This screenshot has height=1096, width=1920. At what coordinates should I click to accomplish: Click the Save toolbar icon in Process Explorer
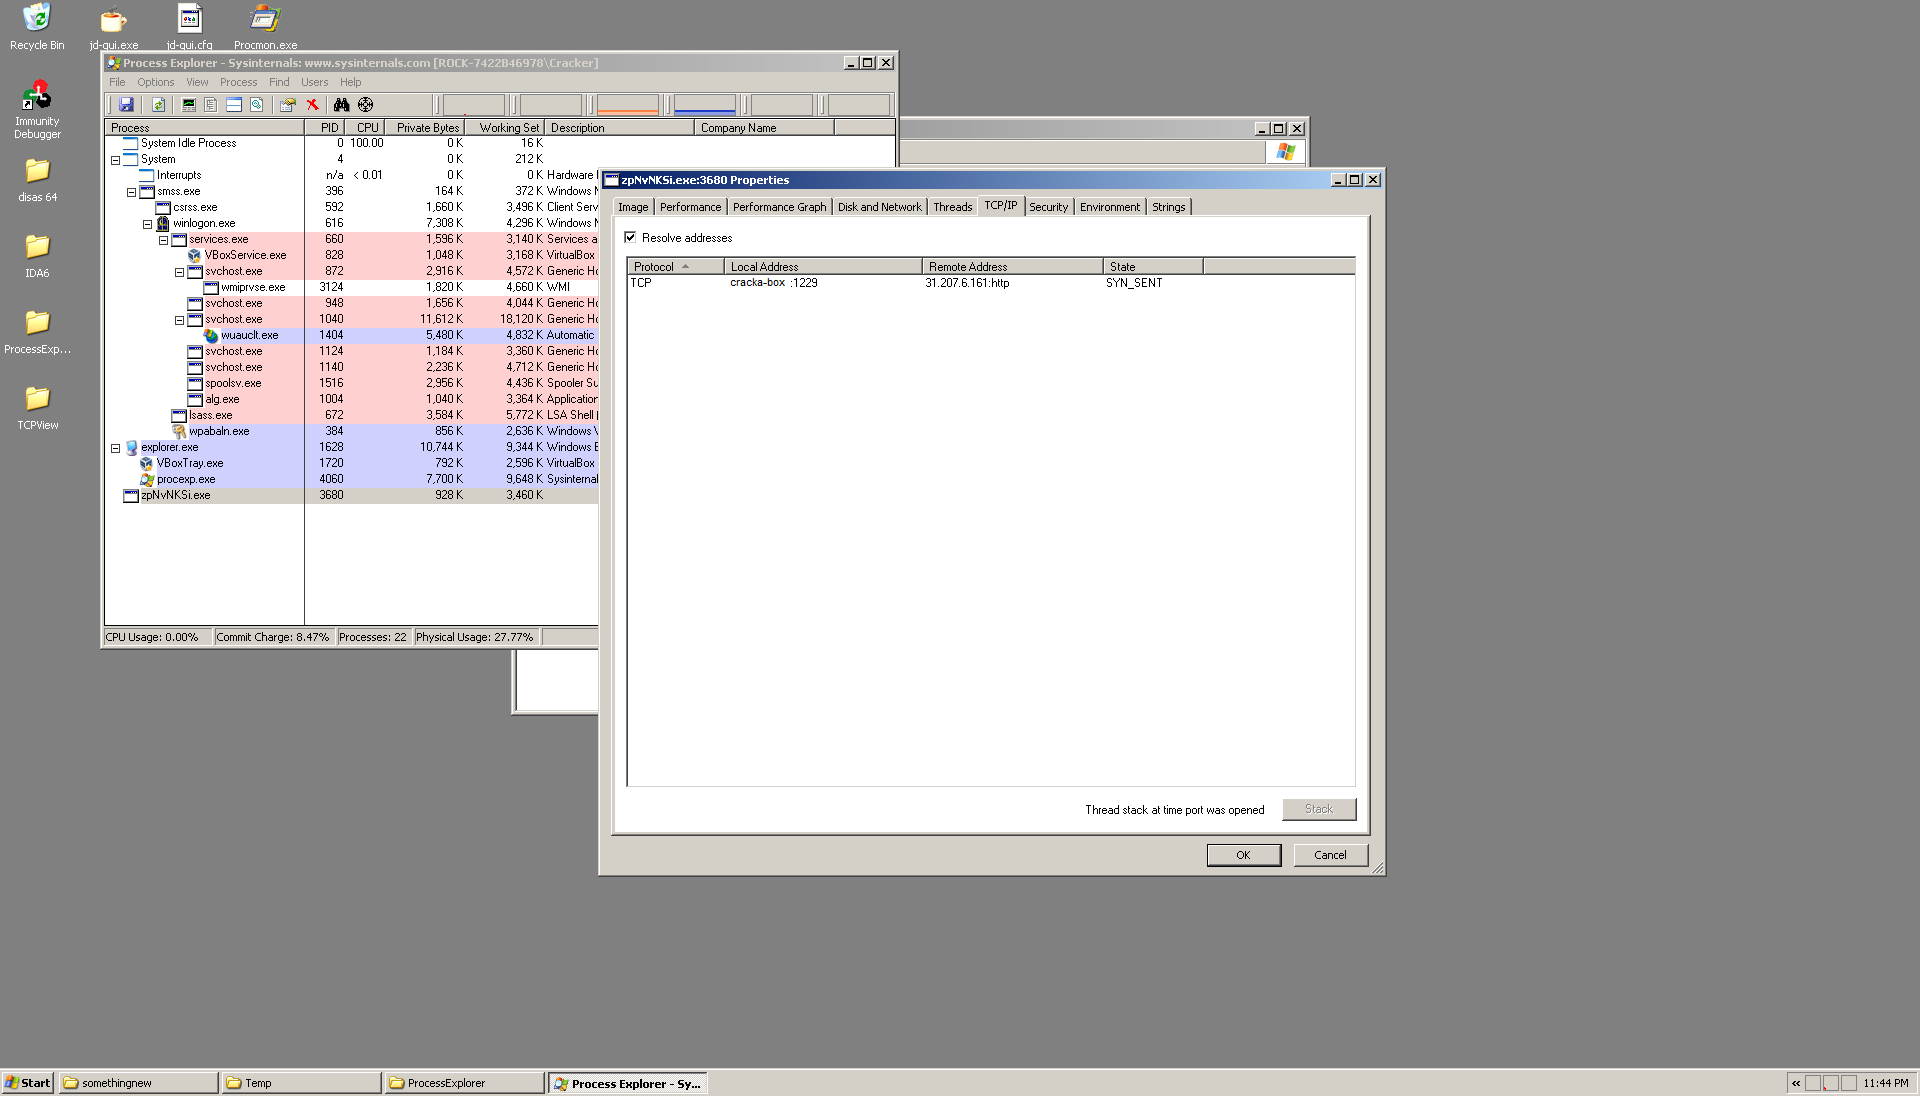coord(126,105)
